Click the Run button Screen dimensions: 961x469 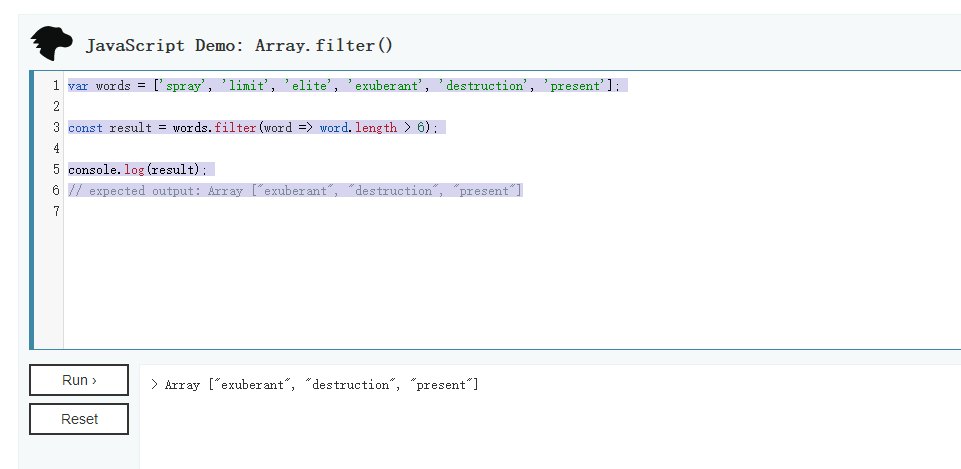(x=79, y=380)
